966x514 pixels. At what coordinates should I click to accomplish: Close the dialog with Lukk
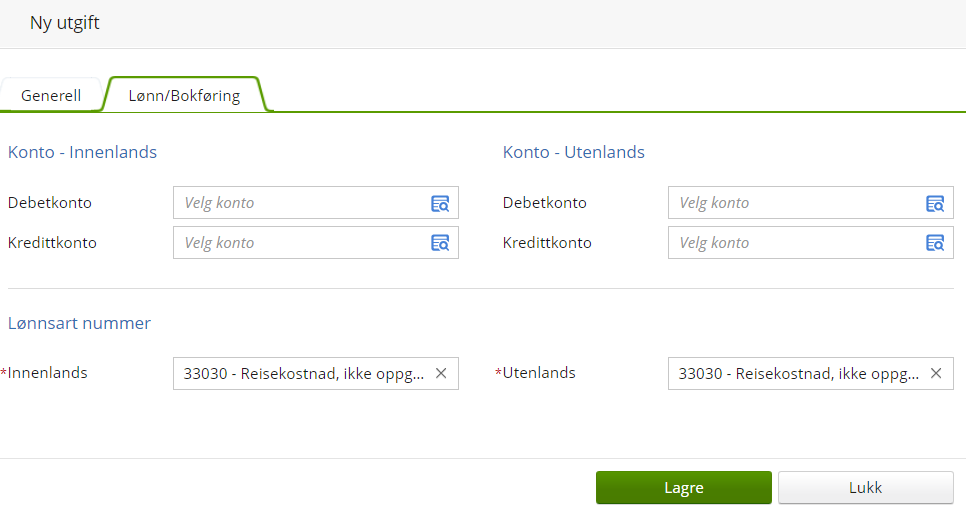(x=865, y=488)
